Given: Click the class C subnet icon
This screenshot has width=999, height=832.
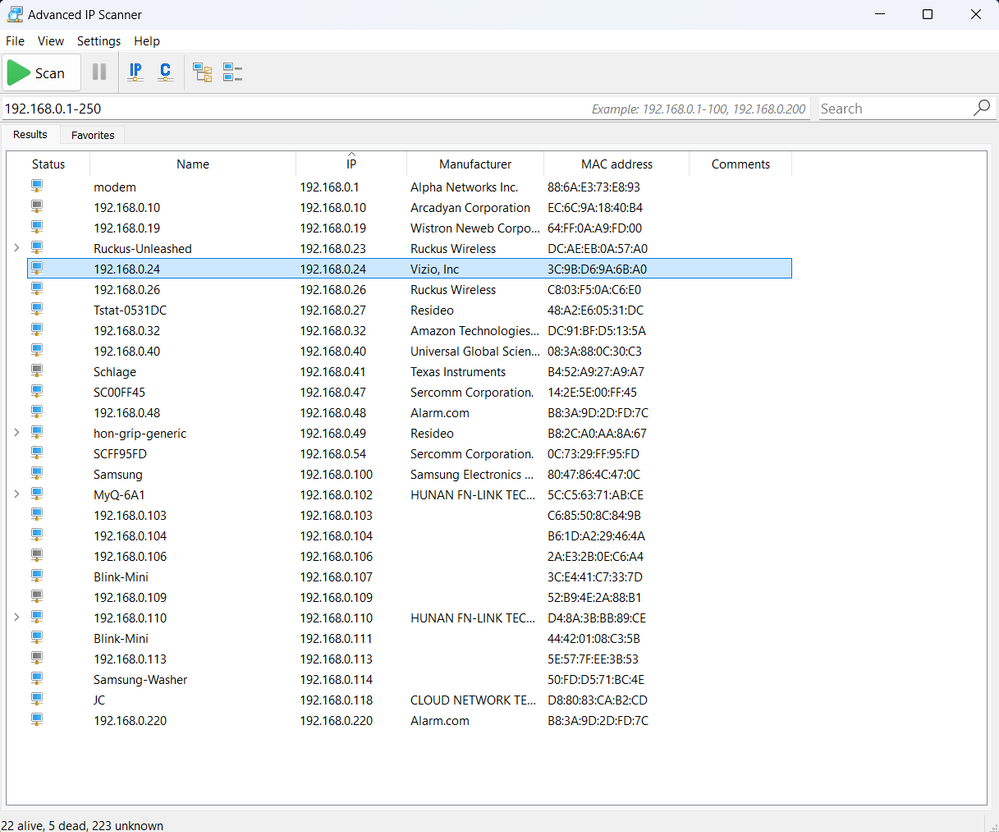Looking at the screenshot, I should (x=164, y=71).
